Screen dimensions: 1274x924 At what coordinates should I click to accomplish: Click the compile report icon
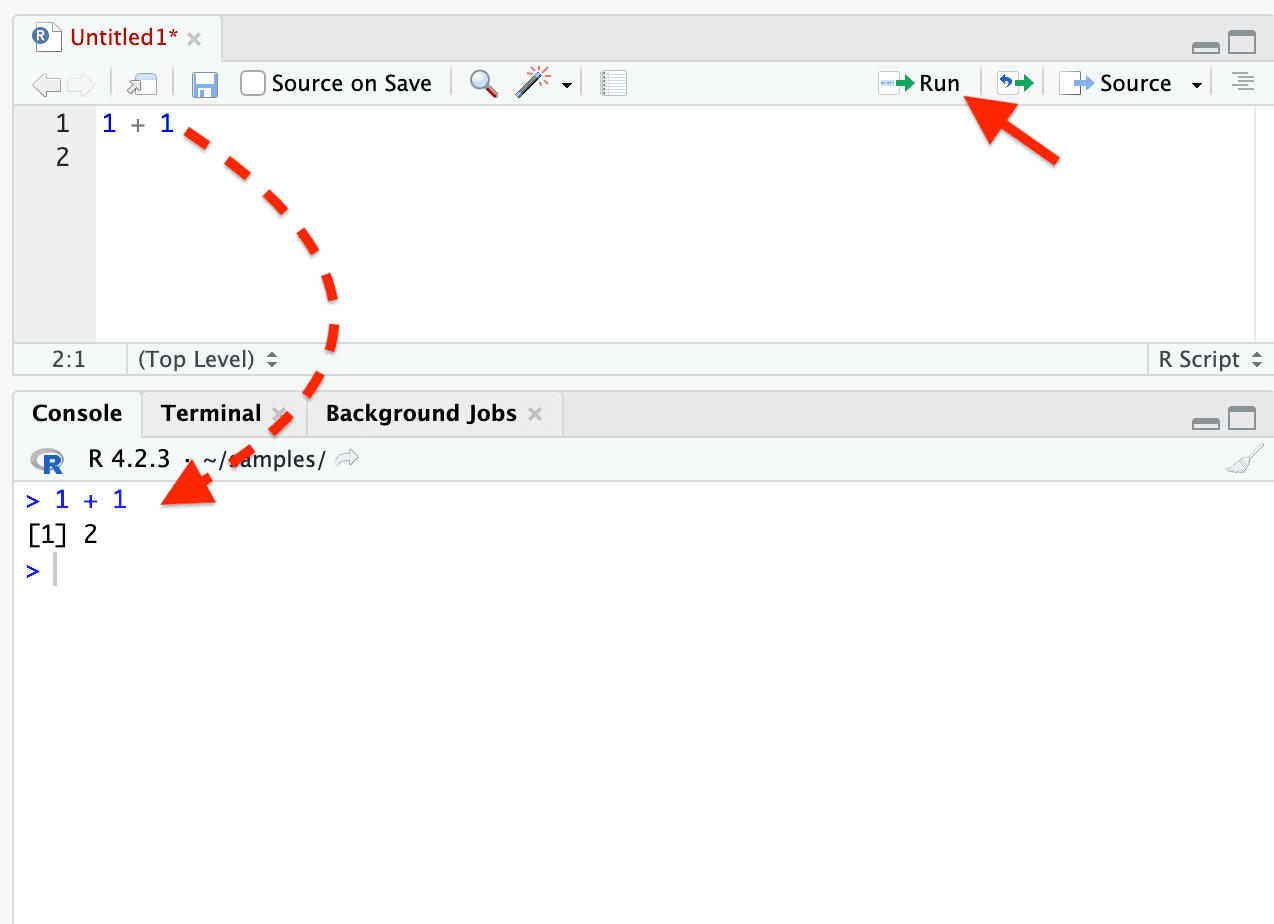point(613,83)
